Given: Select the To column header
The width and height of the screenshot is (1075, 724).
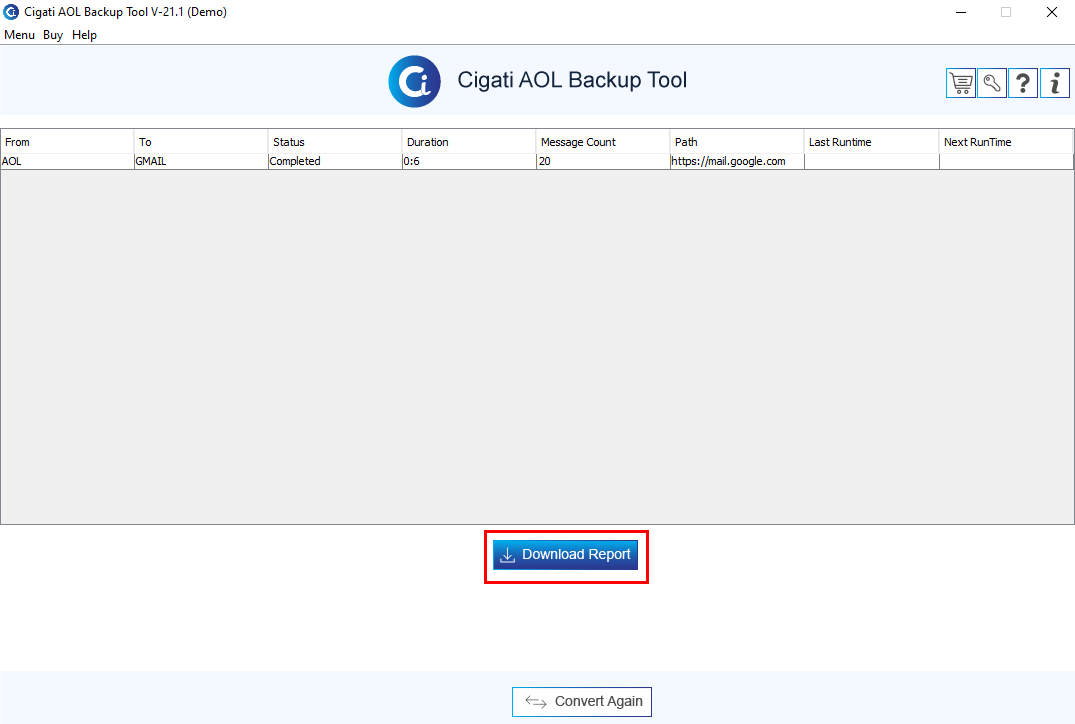Looking at the screenshot, I should click(x=201, y=142).
